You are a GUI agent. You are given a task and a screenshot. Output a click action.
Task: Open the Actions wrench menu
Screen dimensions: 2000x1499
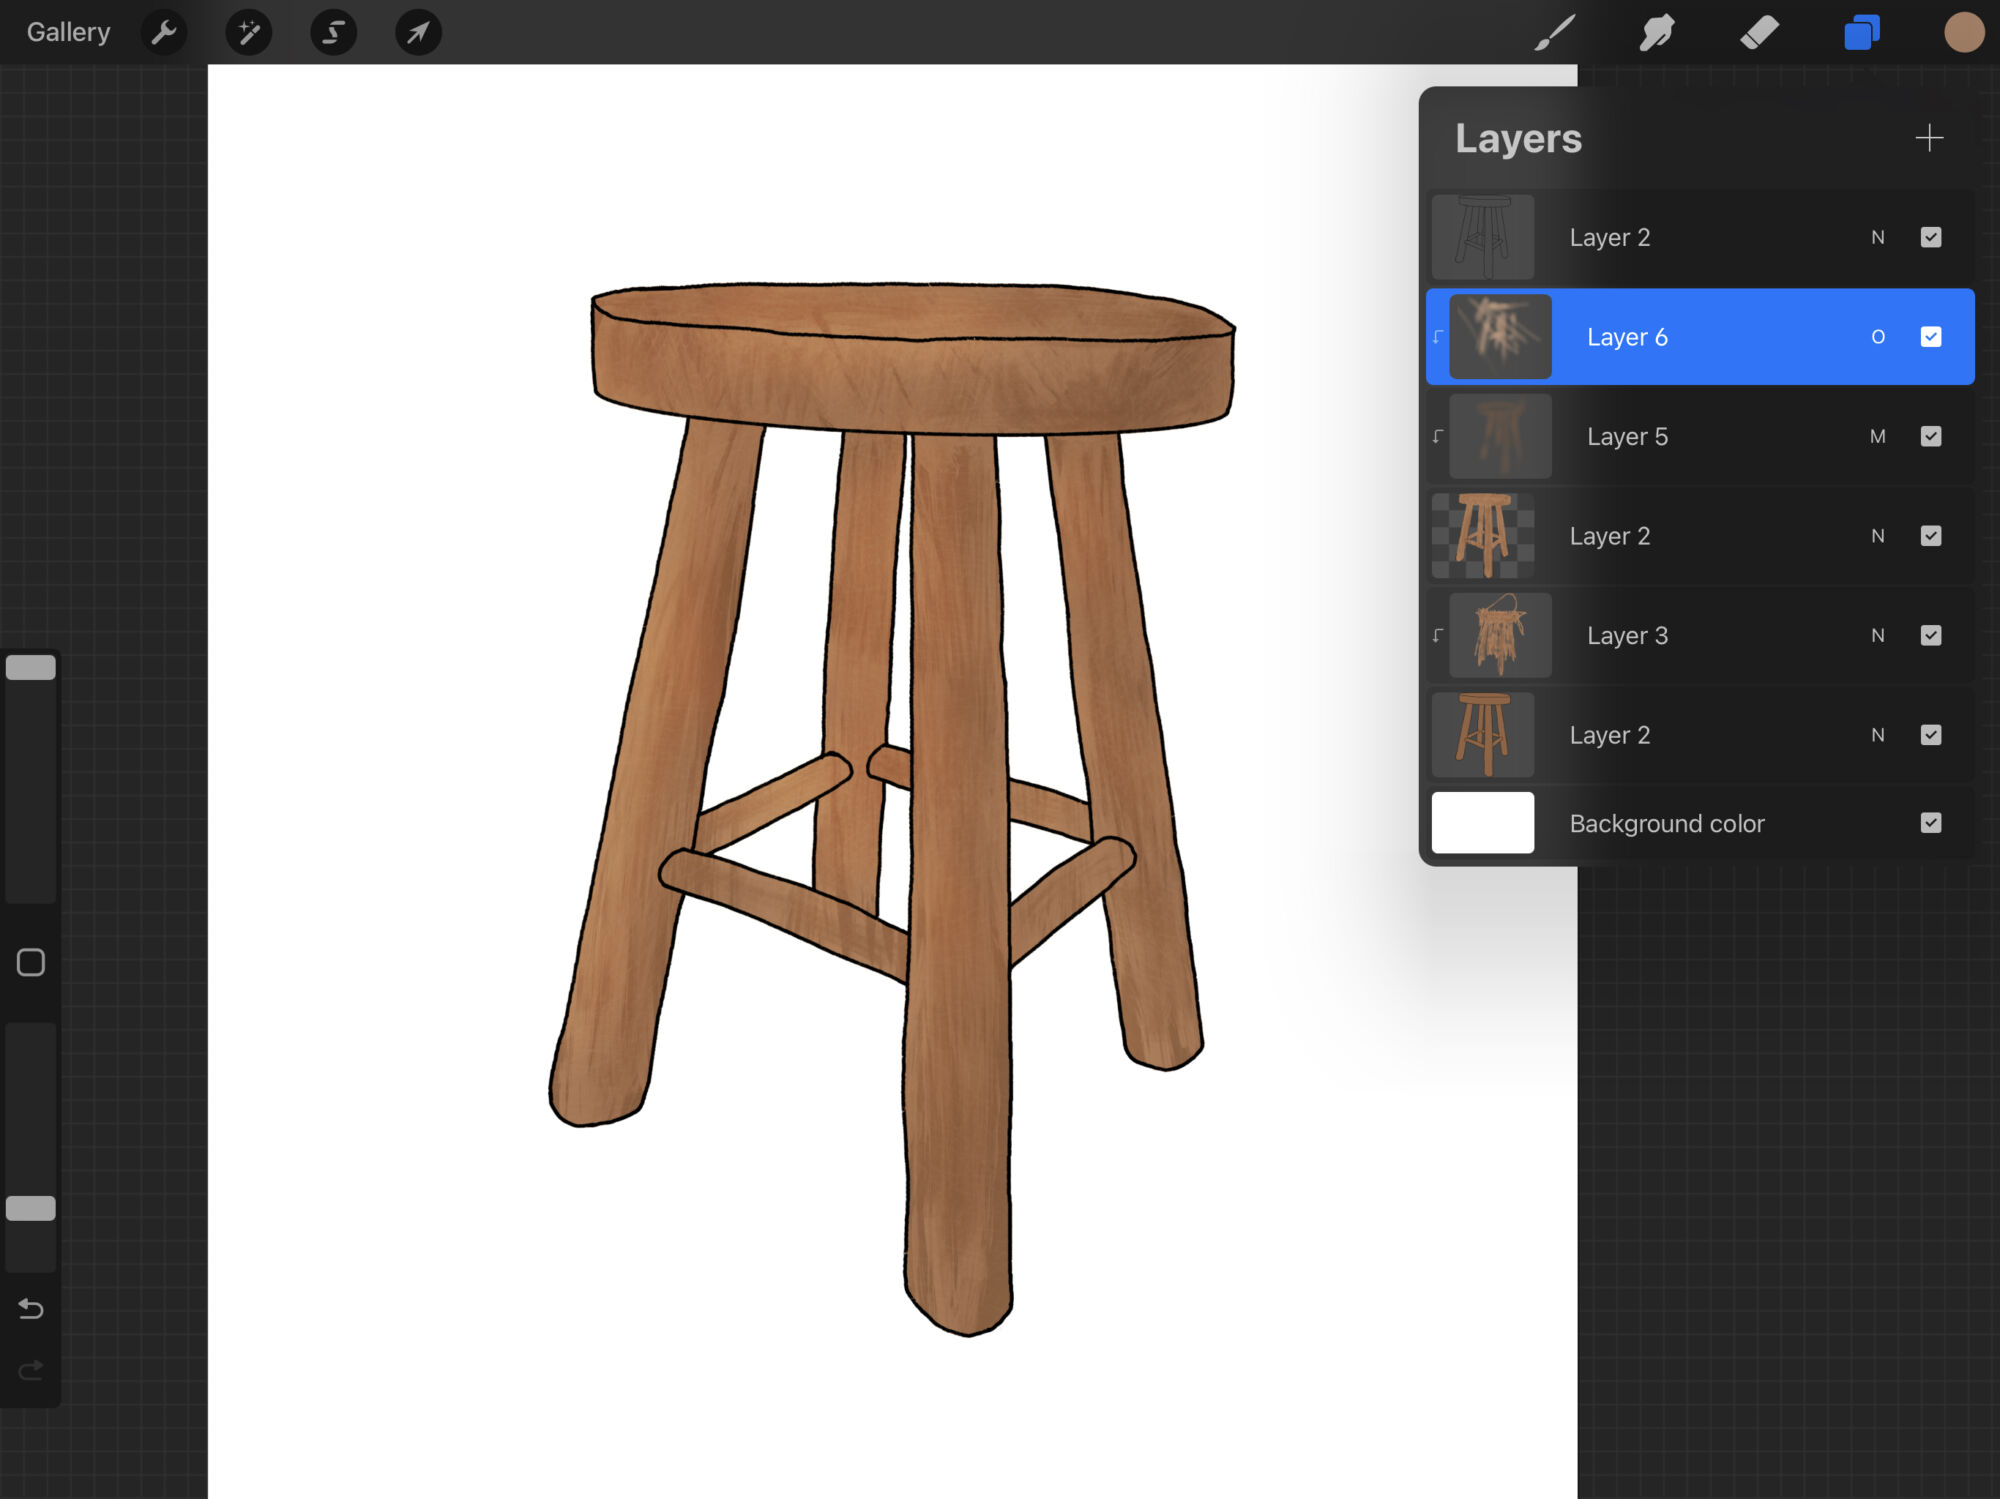click(164, 33)
